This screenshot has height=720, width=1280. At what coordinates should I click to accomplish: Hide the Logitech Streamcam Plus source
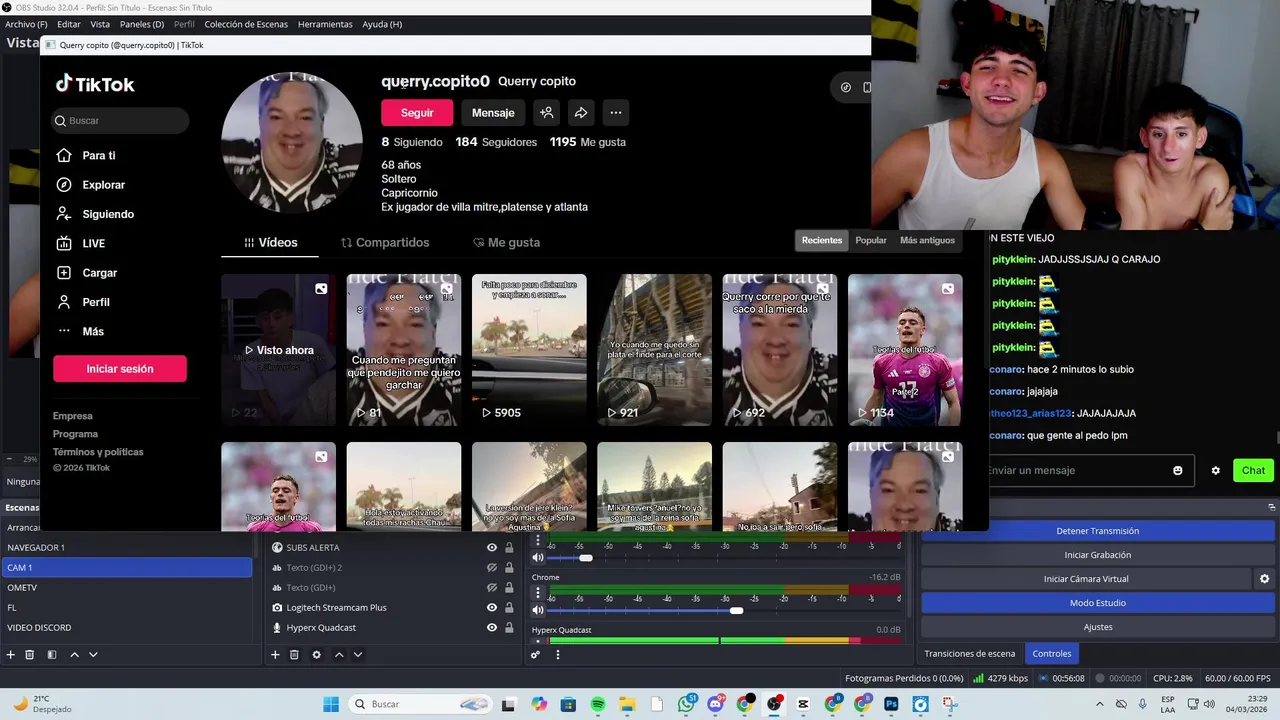click(492, 608)
